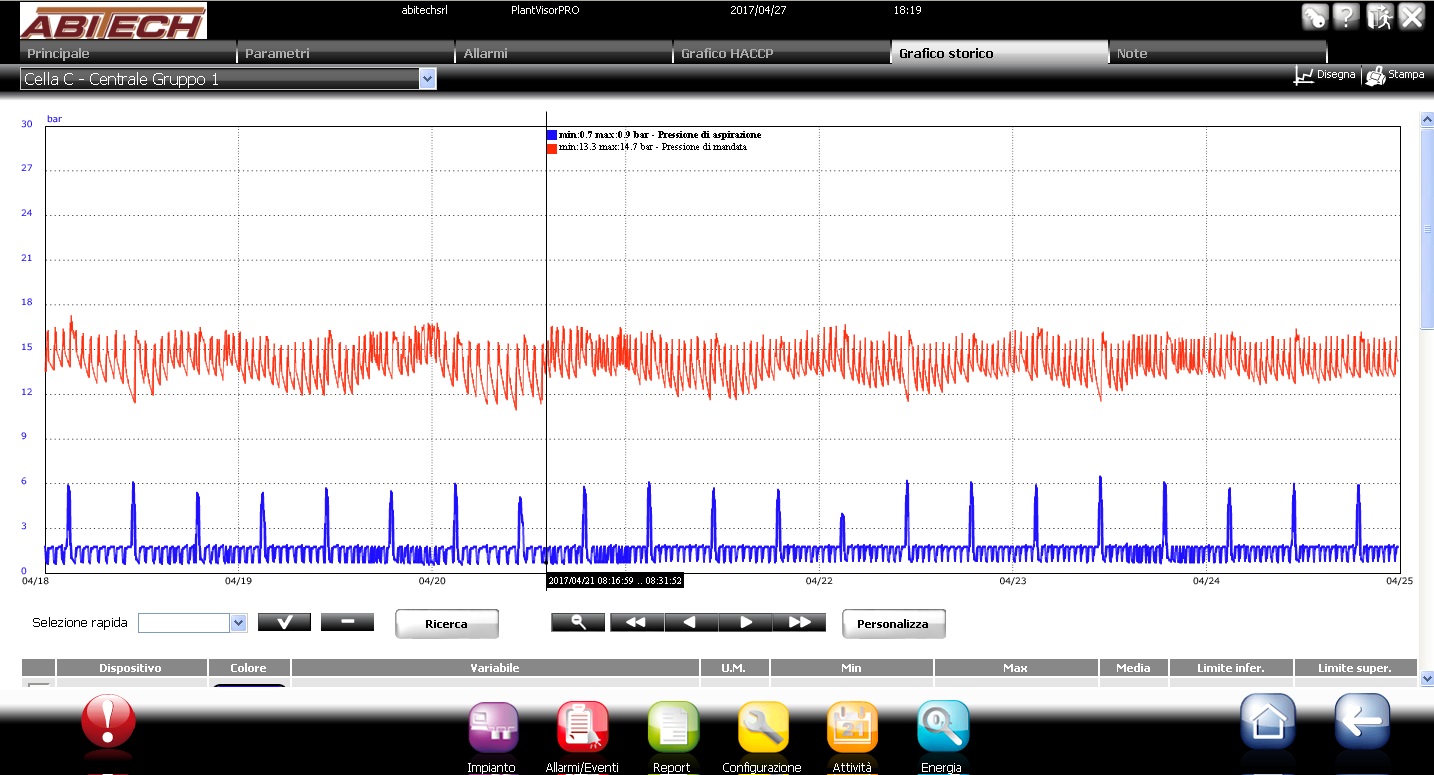Go to the home screen icon
This screenshot has width=1434, height=775.
[1268, 721]
